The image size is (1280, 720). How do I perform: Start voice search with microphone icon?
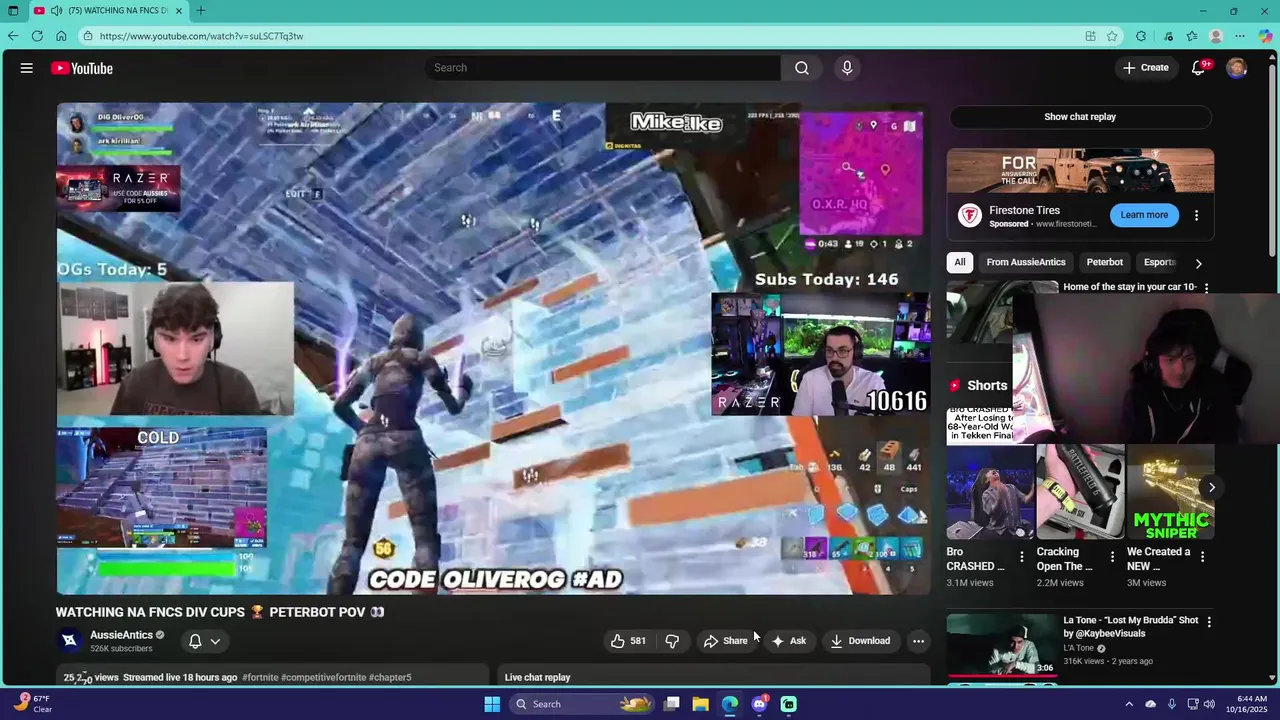(847, 68)
